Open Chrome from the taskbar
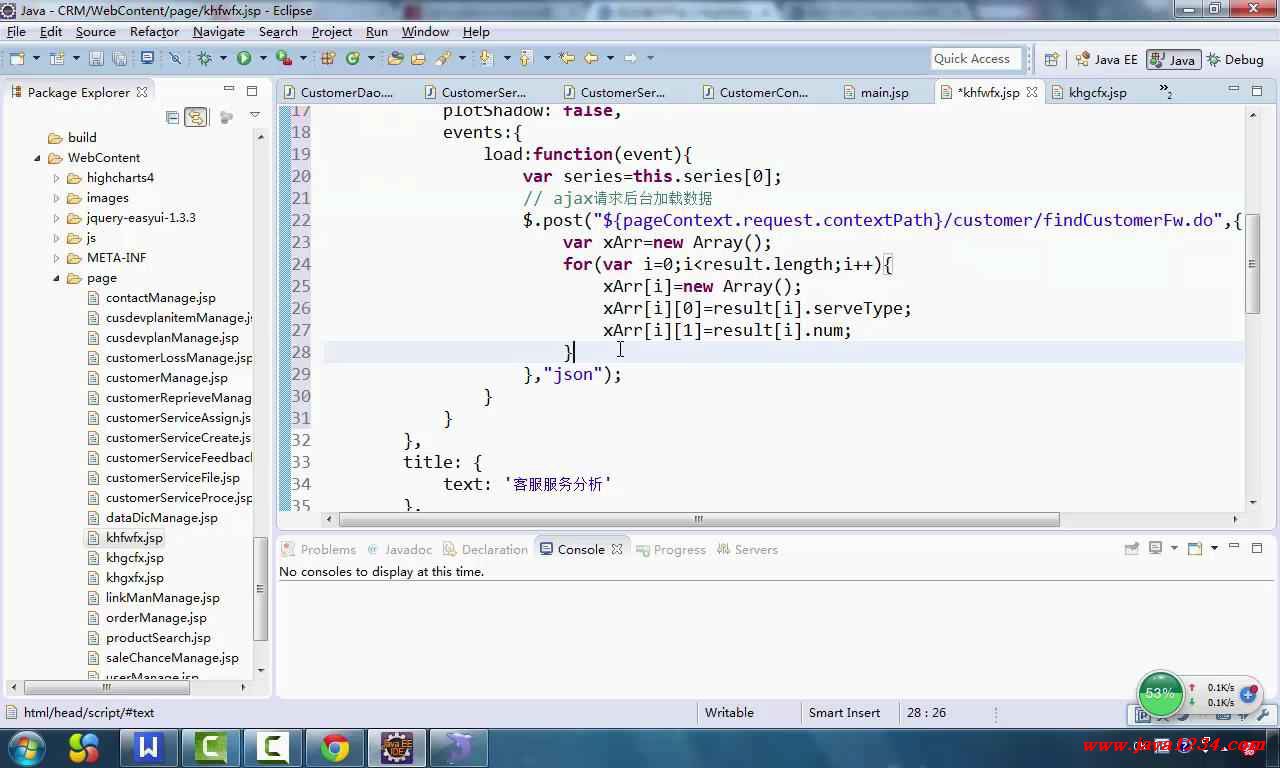 click(x=335, y=747)
